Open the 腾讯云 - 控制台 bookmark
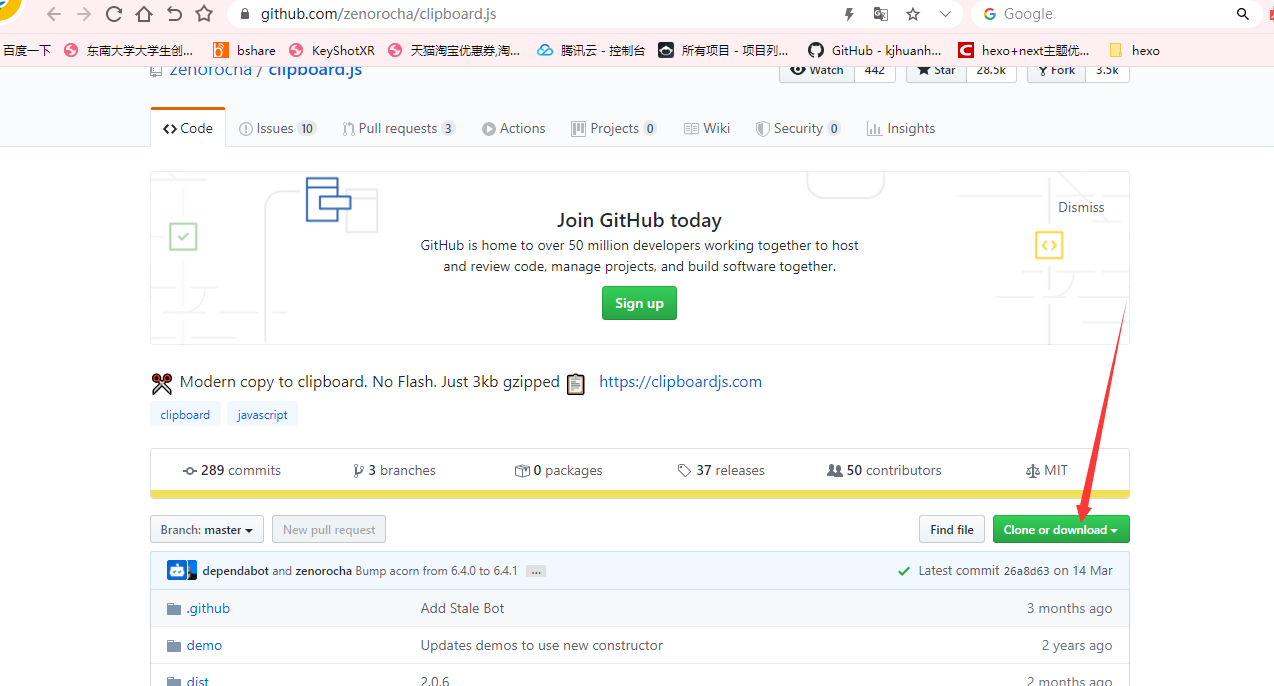The image size is (1274, 686). [591, 50]
